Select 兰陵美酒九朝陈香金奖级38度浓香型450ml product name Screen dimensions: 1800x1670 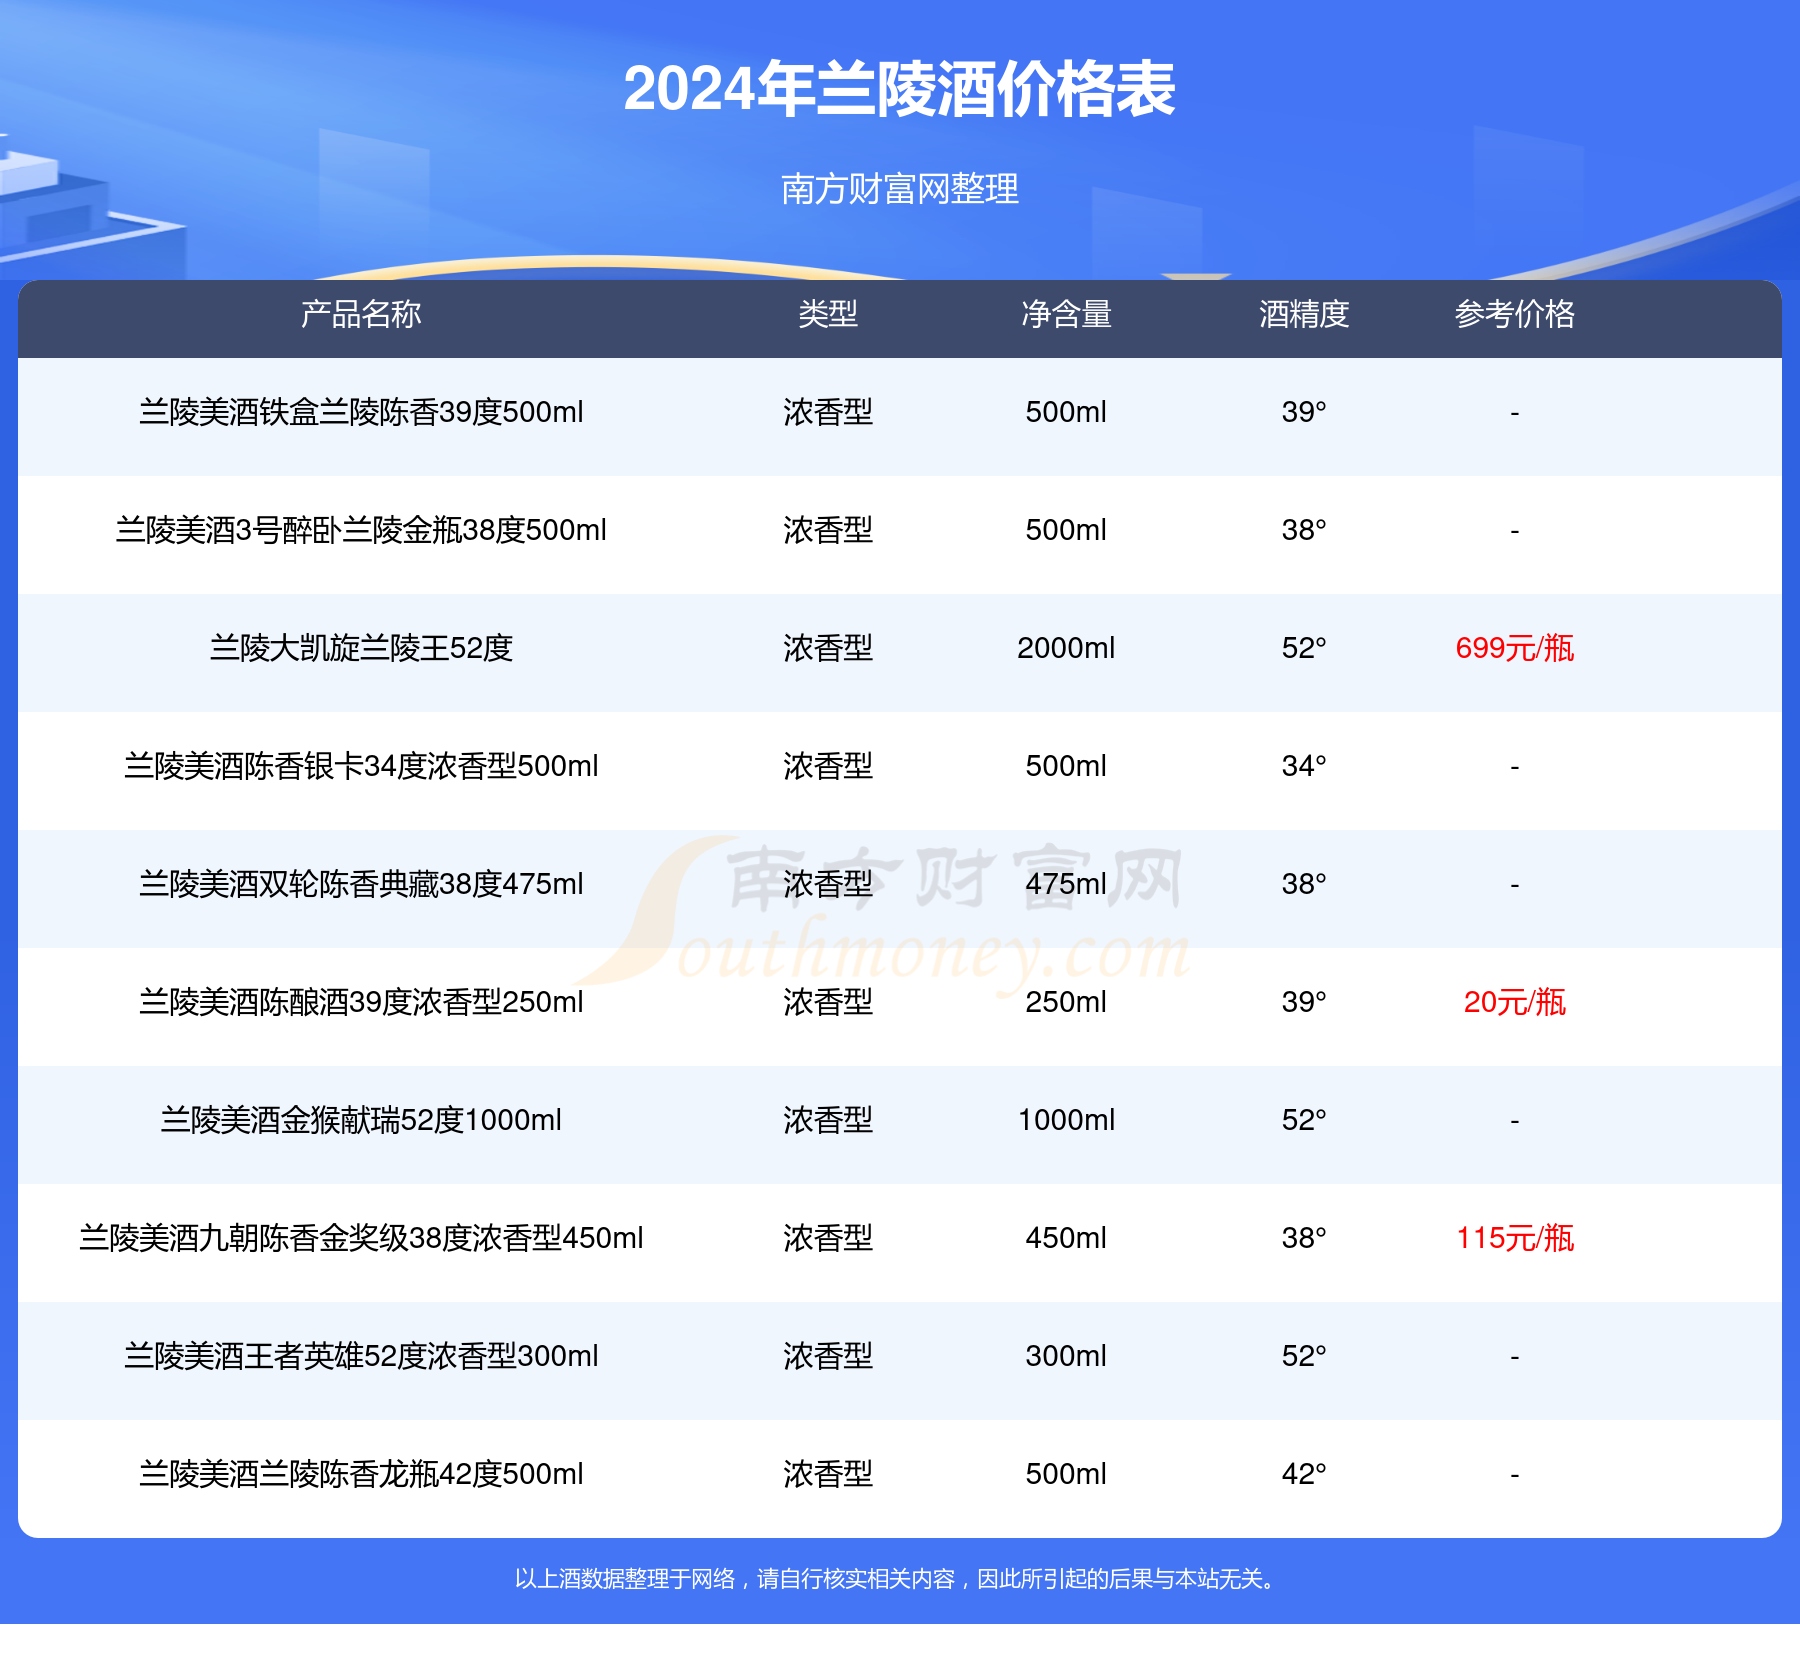(x=361, y=1238)
